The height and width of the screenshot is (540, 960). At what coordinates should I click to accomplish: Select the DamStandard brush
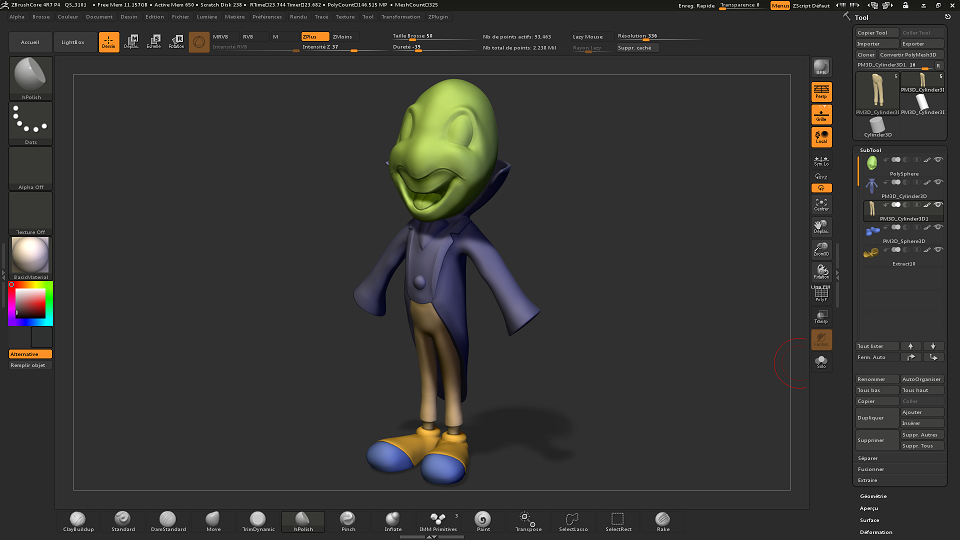tap(168, 522)
